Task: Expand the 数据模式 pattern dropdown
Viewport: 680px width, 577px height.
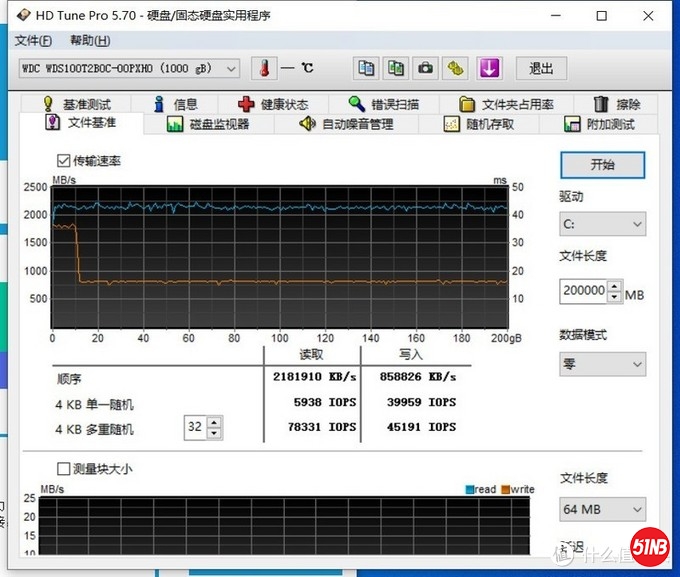Action: (602, 364)
